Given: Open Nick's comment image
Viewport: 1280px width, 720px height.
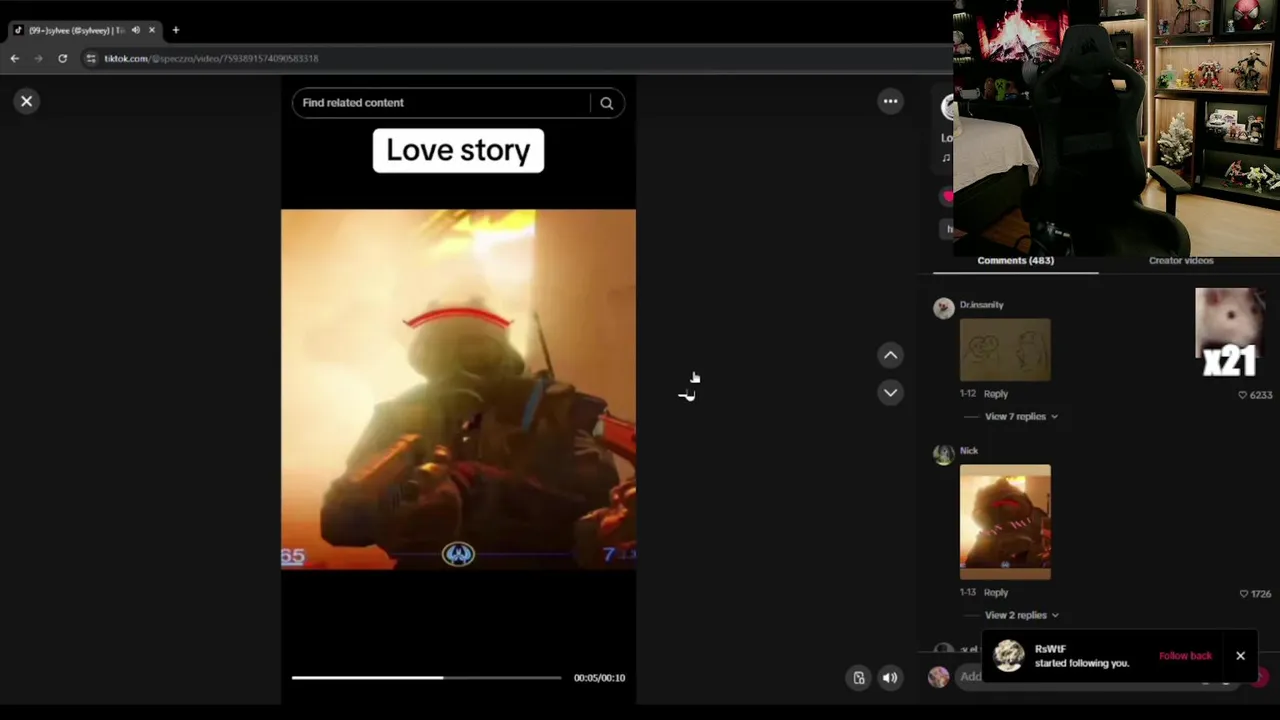Looking at the screenshot, I should 1005,521.
